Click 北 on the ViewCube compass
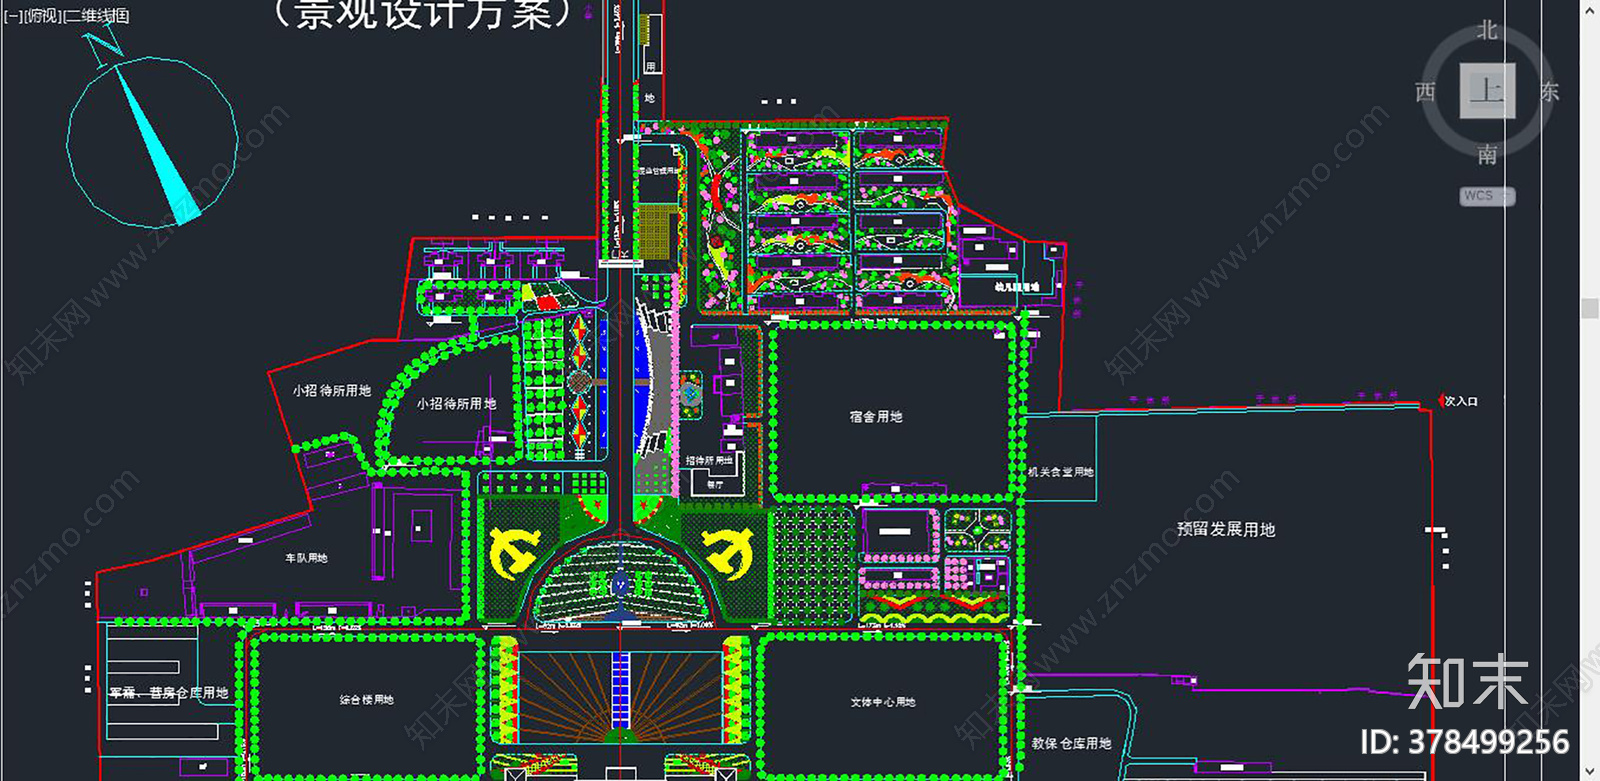The height and width of the screenshot is (781, 1600). coord(1487,31)
